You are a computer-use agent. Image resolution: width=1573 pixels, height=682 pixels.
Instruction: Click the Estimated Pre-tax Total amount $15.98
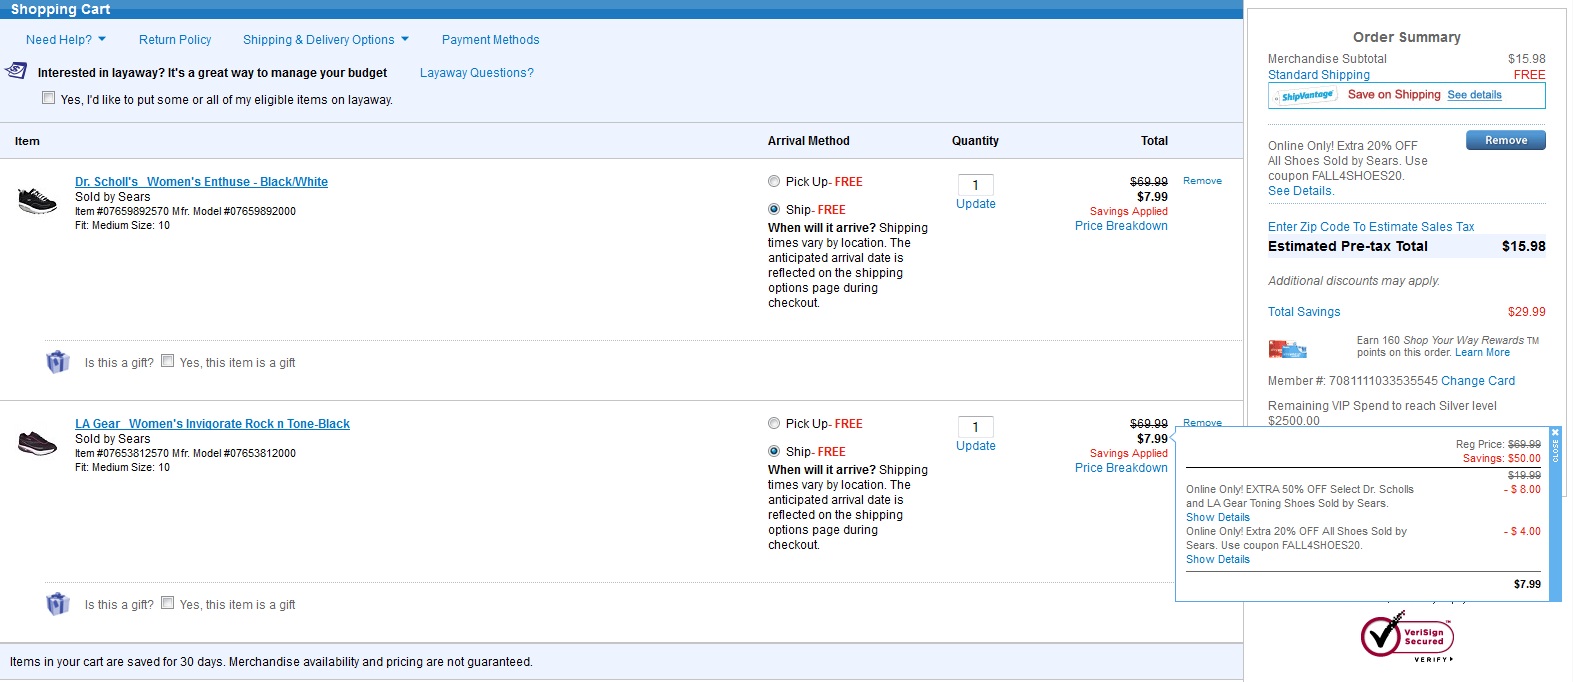click(1523, 246)
